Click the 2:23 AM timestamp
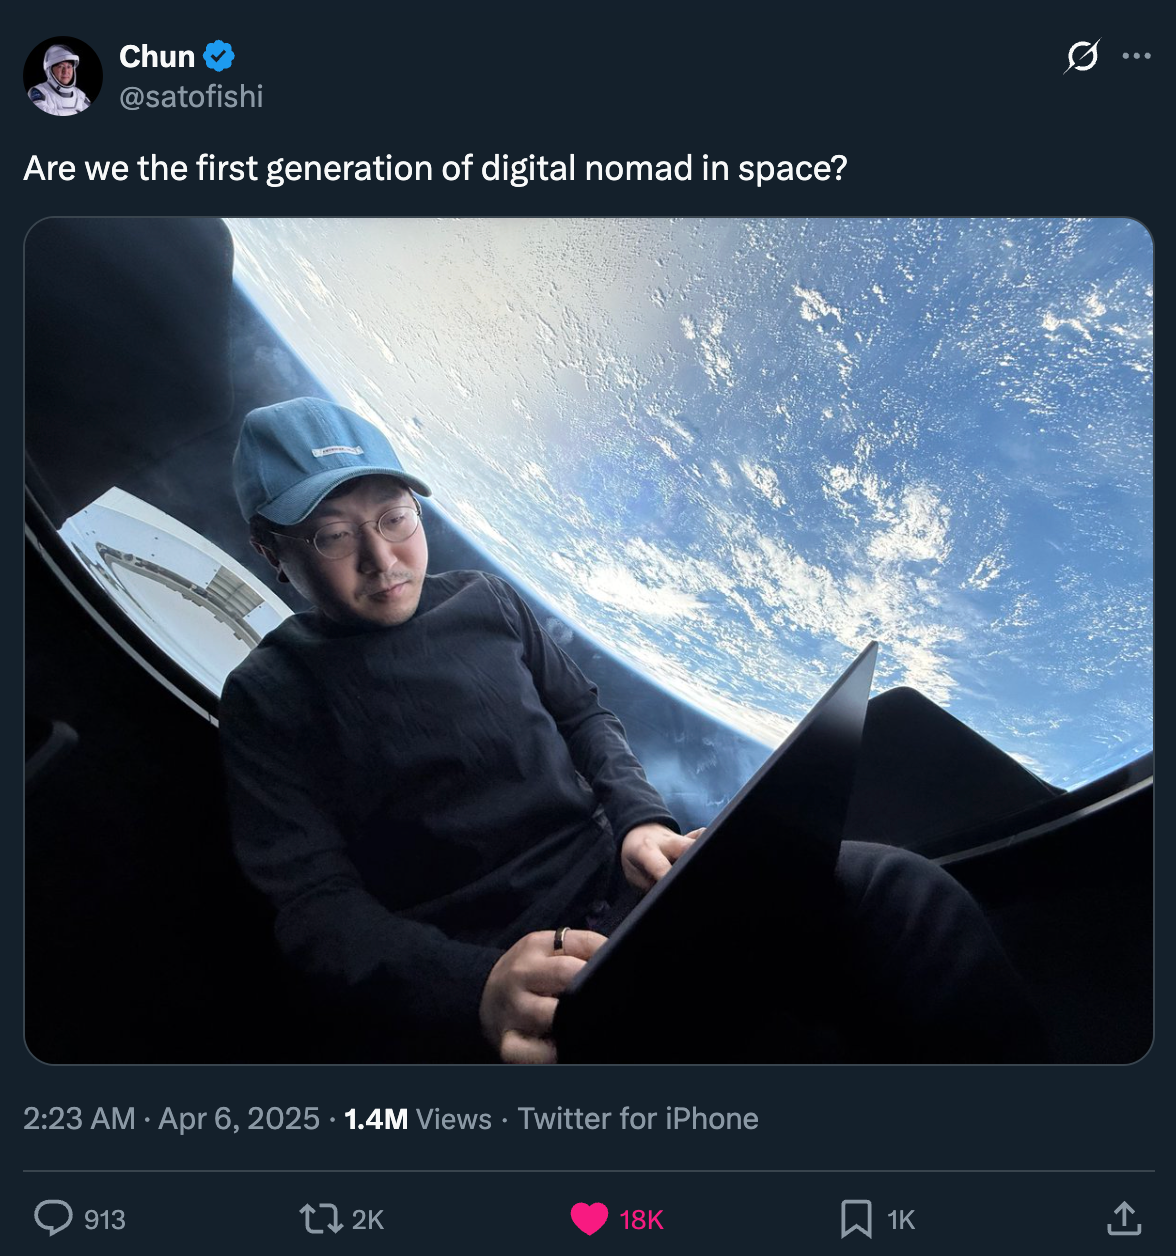The height and width of the screenshot is (1256, 1176). [79, 1118]
